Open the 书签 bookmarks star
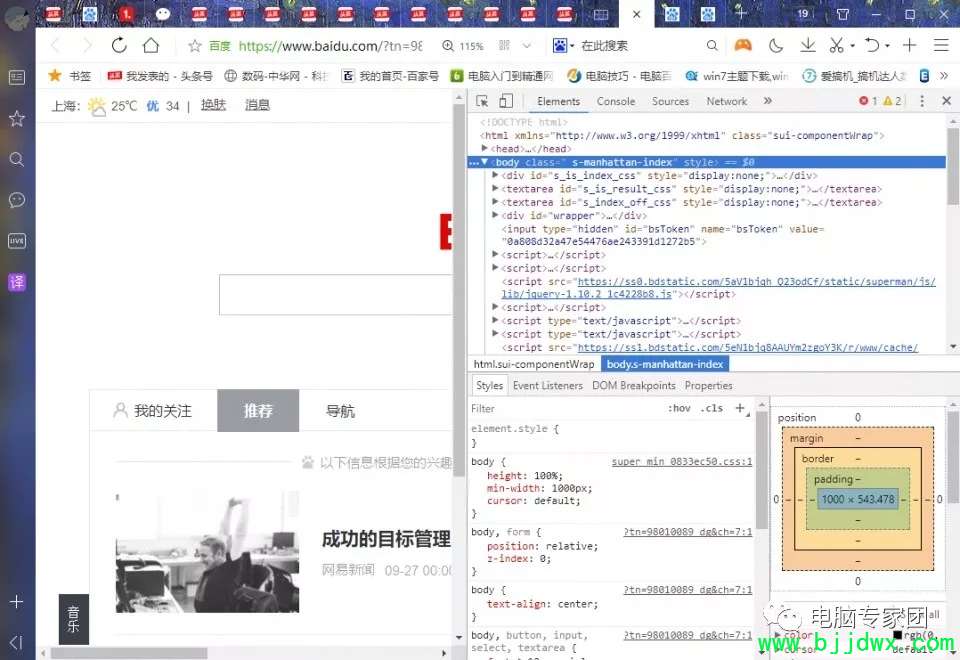960x660 pixels. (70, 76)
